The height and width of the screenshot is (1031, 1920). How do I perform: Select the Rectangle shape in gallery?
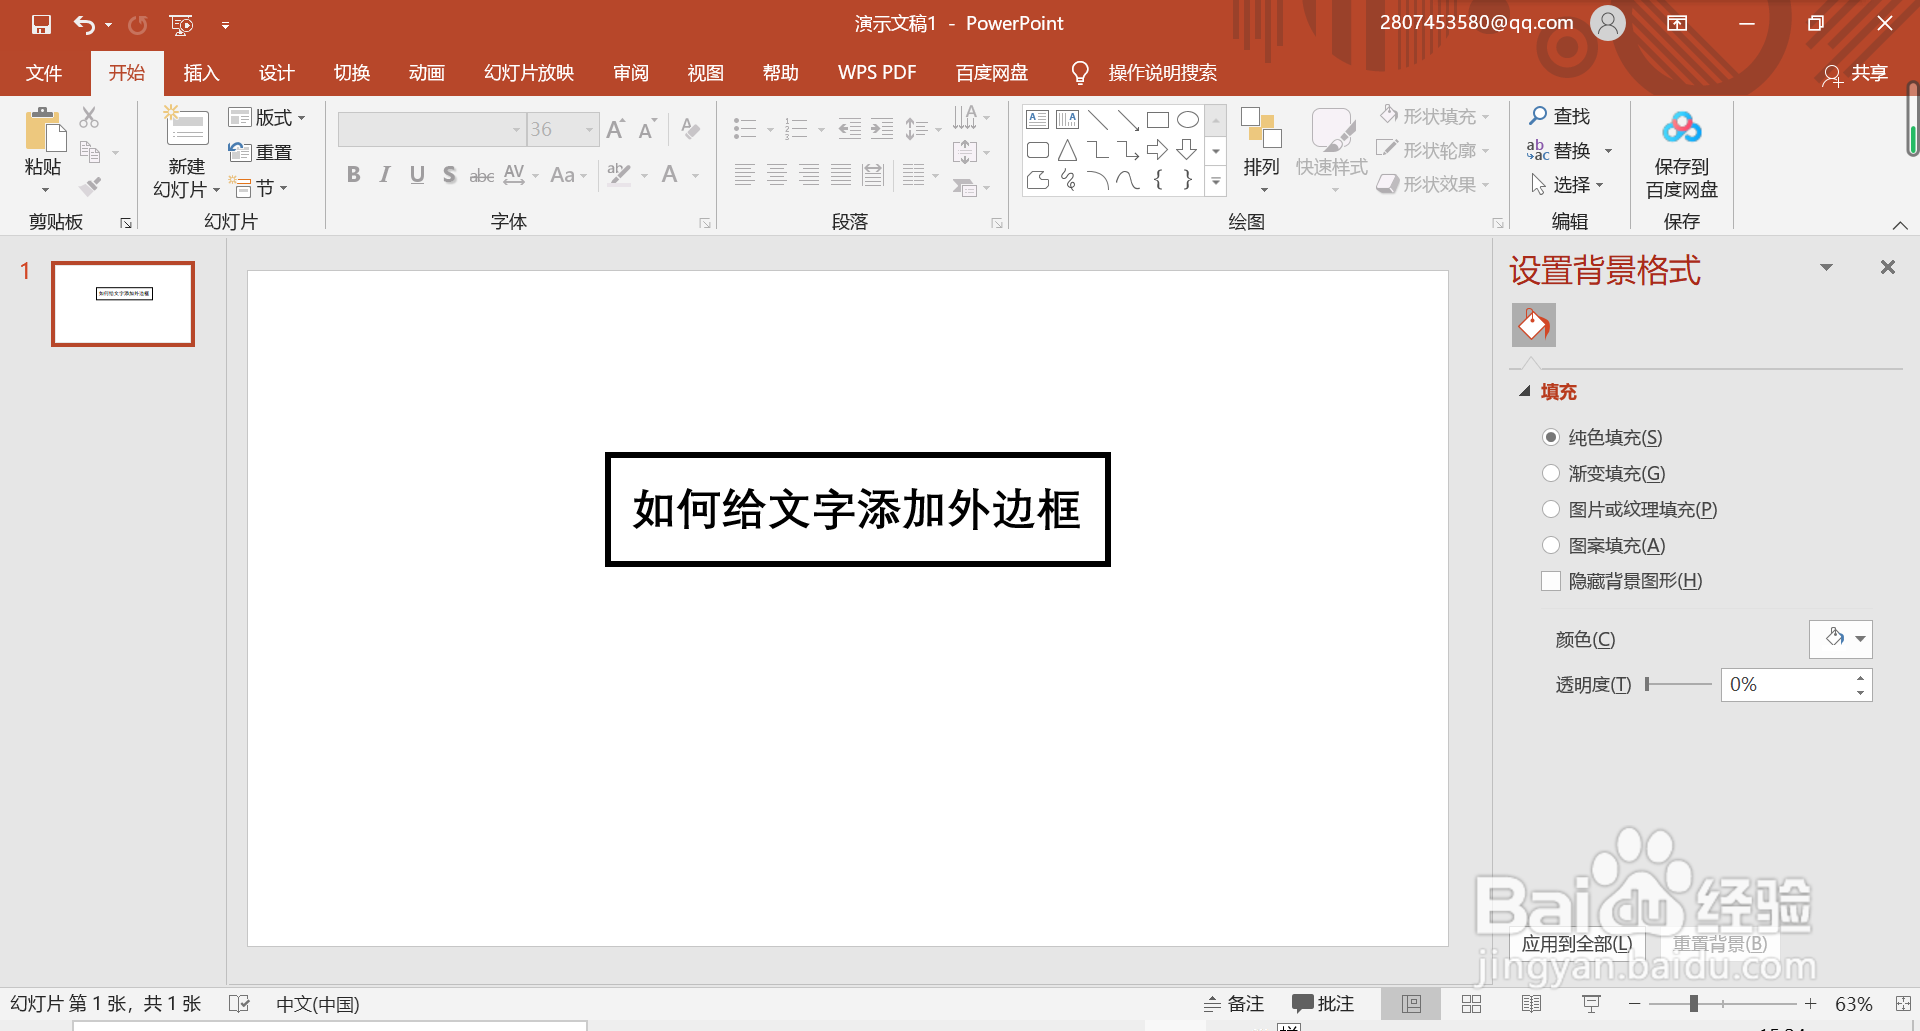click(1158, 120)
